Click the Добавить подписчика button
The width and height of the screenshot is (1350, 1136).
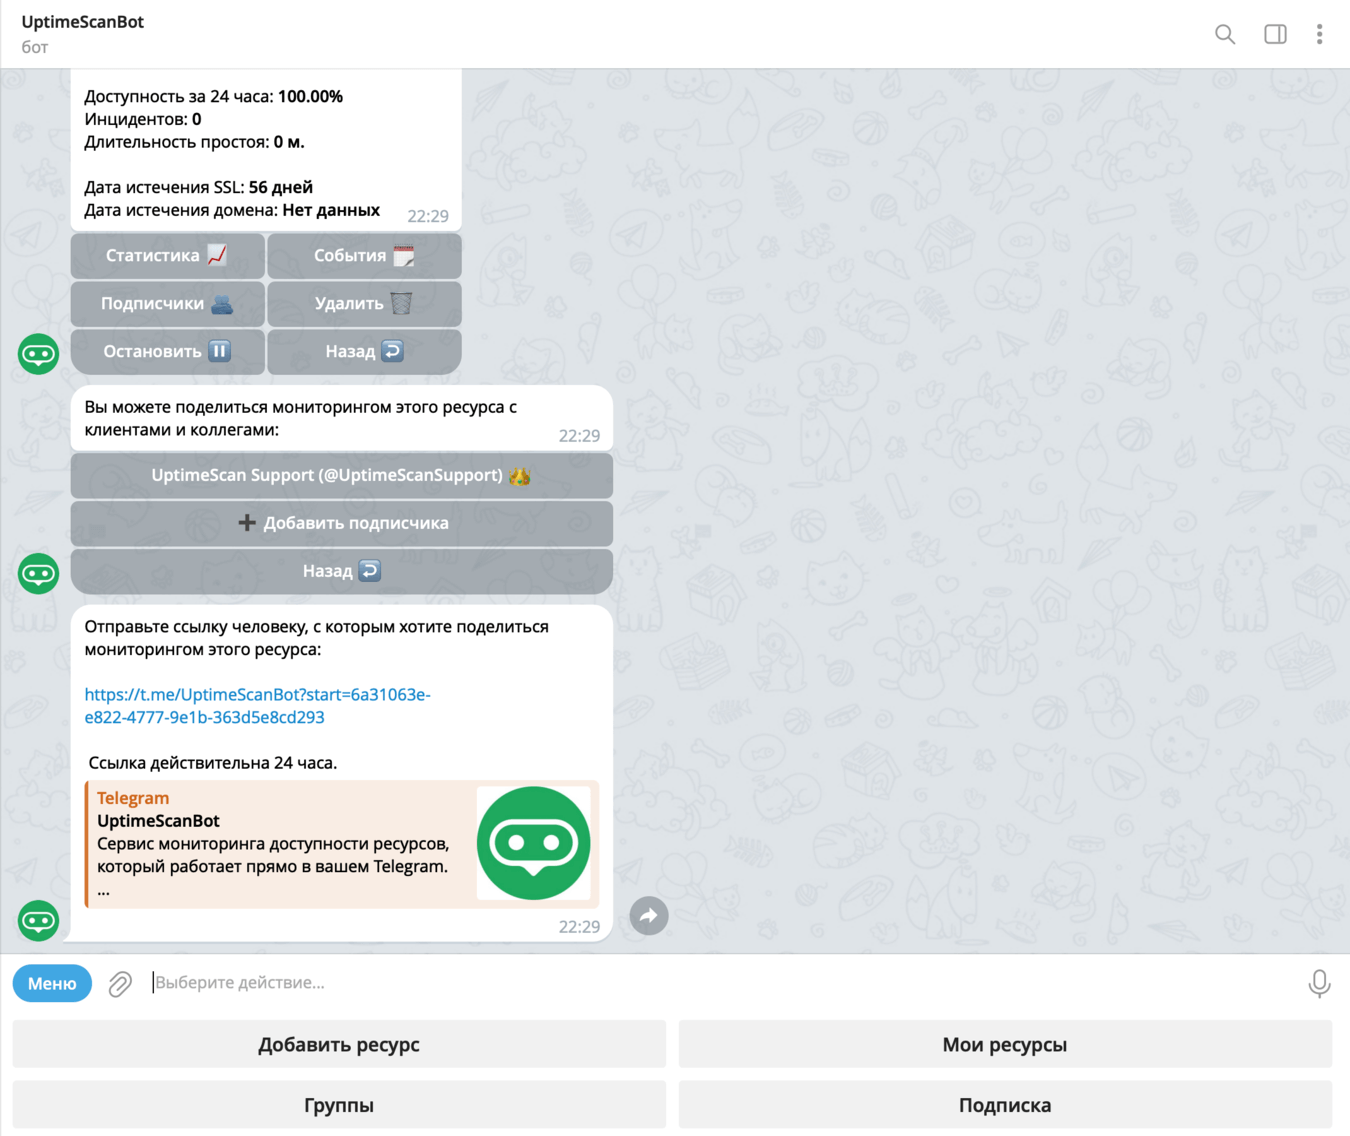(x=341, y=524)
